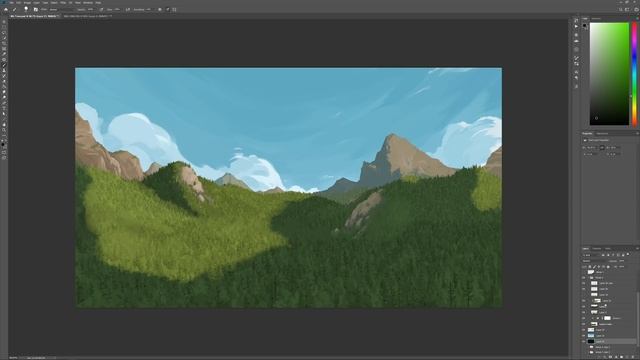Toggle lock position for layer
Image resolution: width=640 pixels, height=360 pixels.
(599, 267)
